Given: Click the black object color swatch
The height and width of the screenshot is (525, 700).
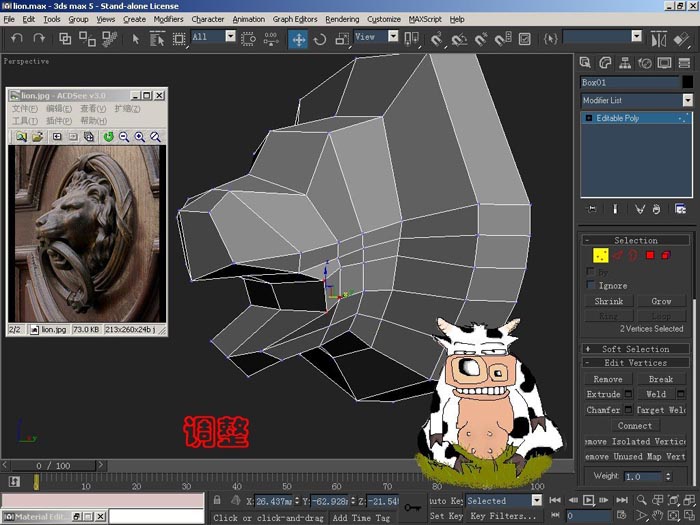Looking at the screenshot, I should 688,82.
